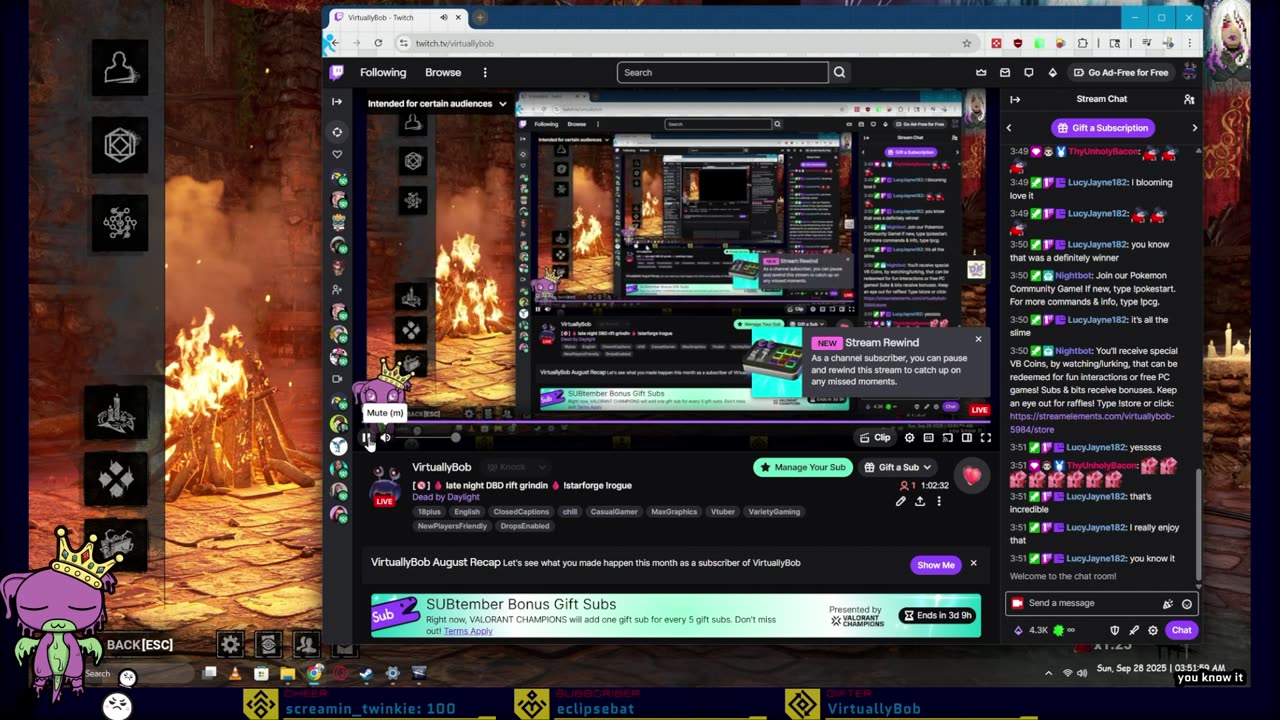
Task: Open whispers speech bubble icon
Action: [1029, 72]
